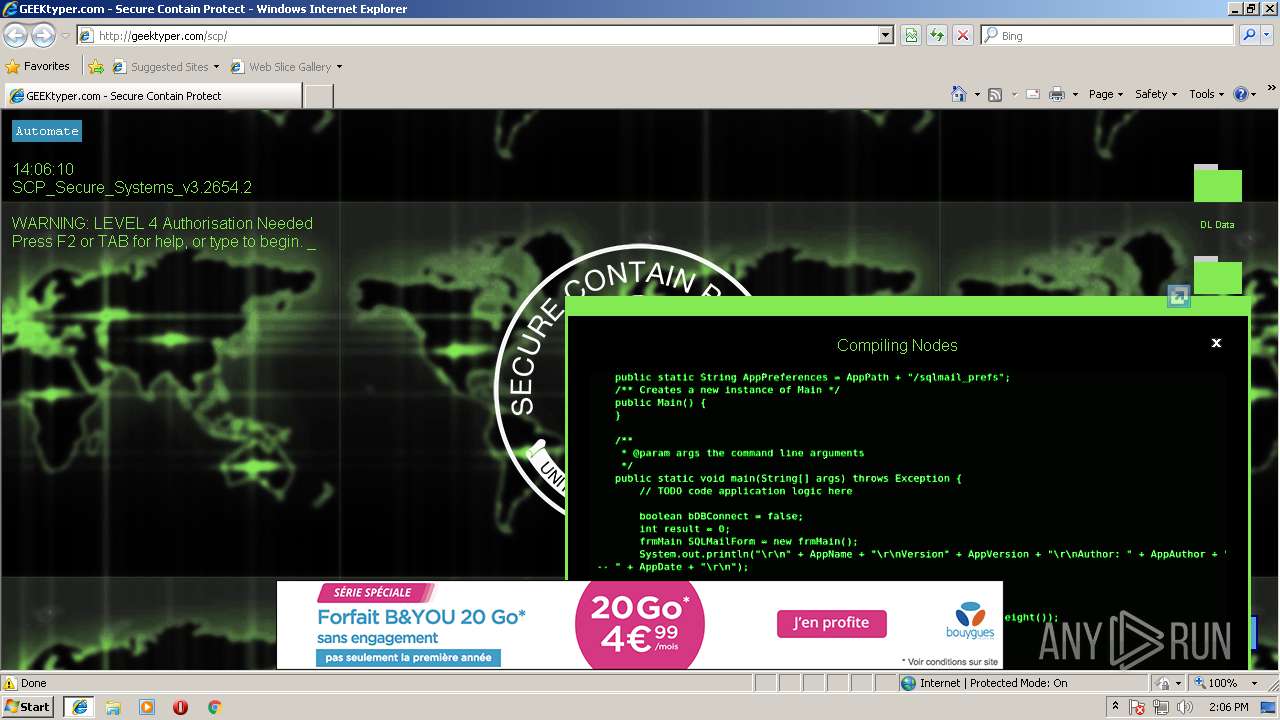This screenshot has width=1280, height=720.
Task: Open Google Chrome taskbar icon
Action: point(214,707)
